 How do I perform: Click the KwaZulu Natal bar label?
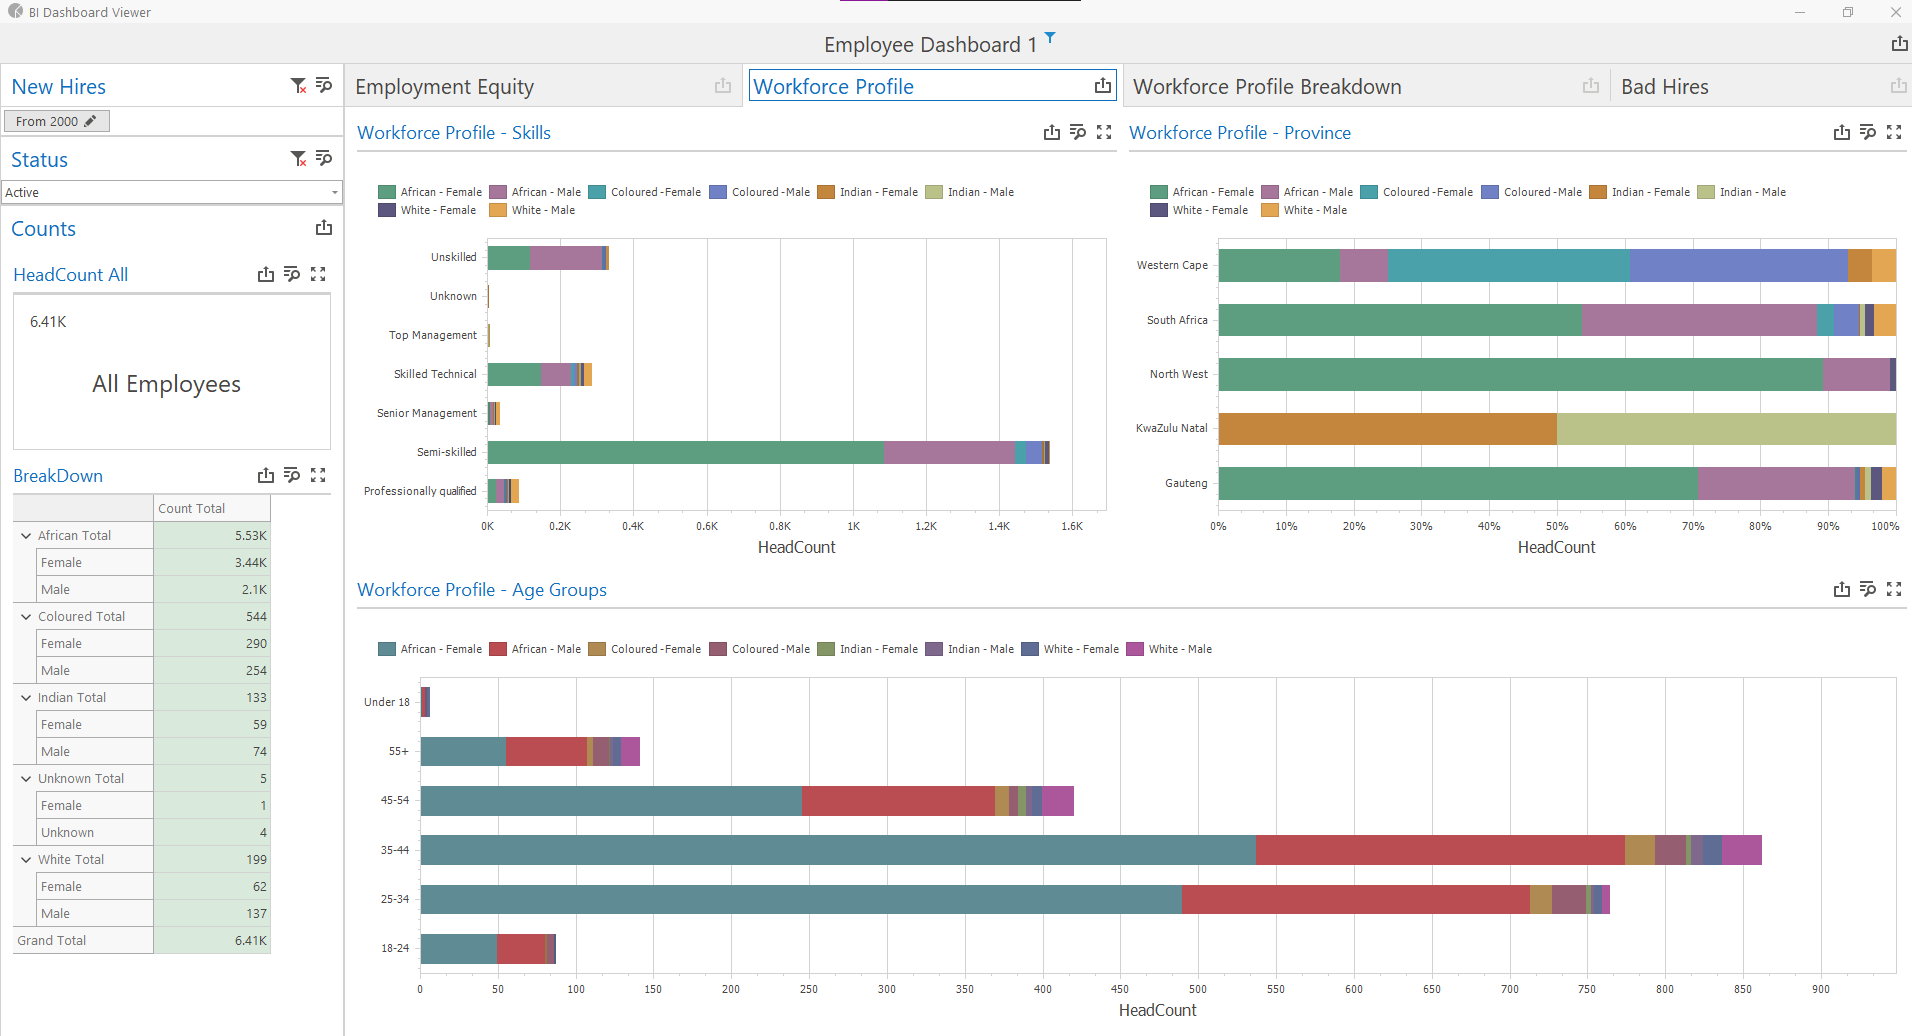pyautogui.click(x=1171, y=428)
